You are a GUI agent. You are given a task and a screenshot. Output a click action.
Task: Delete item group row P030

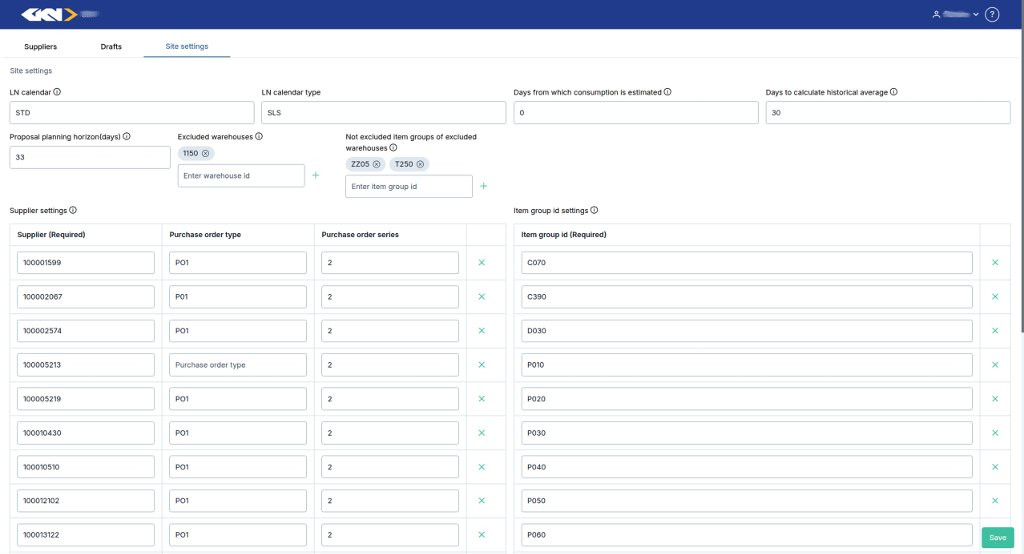[x=994, y=433]
